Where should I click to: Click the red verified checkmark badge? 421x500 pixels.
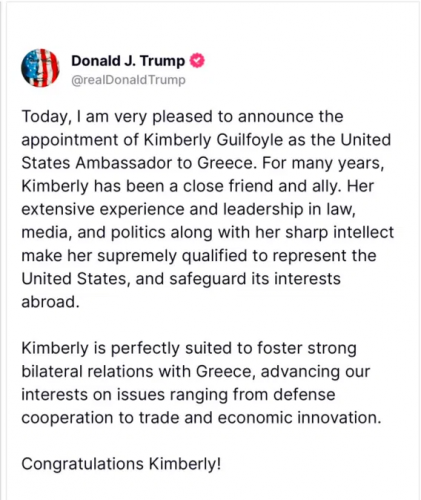197,61
